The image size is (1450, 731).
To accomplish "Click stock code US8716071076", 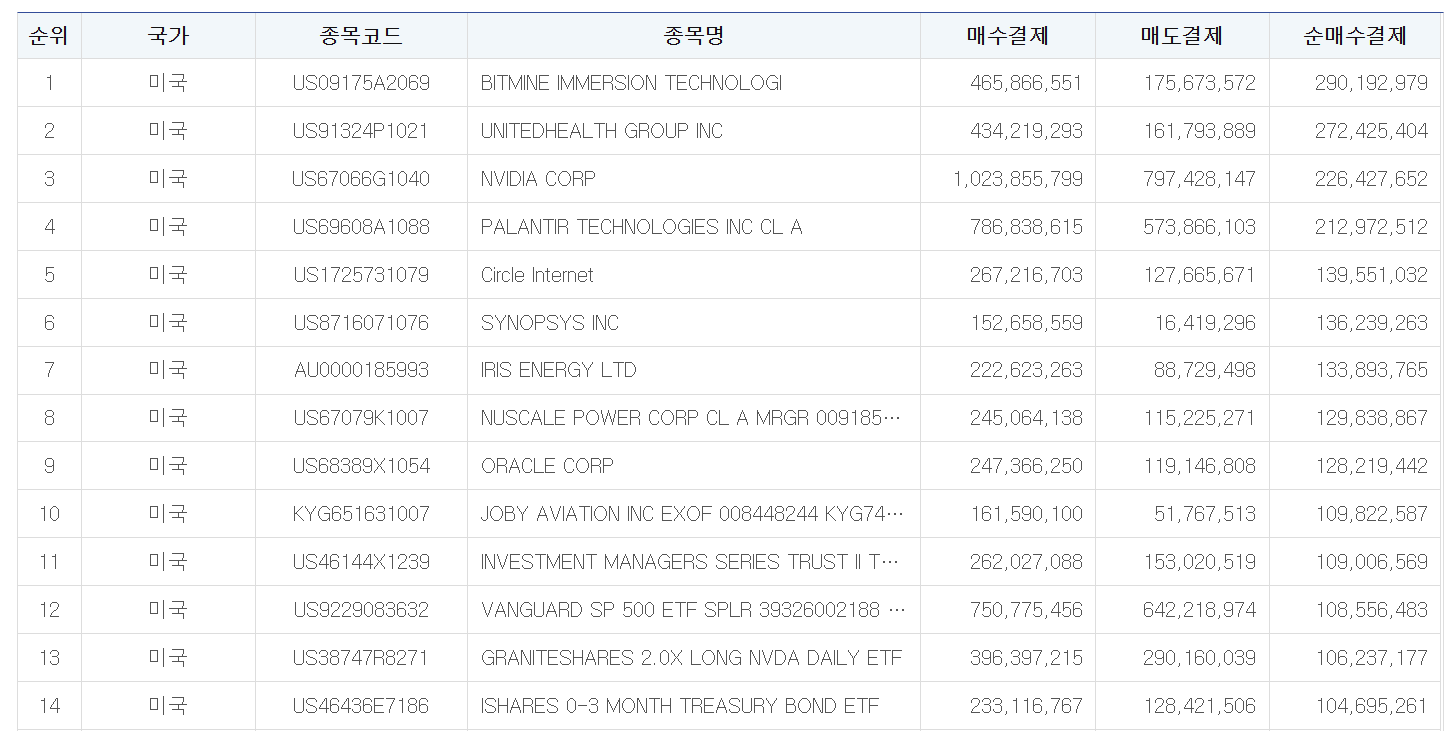I will 361,323.
